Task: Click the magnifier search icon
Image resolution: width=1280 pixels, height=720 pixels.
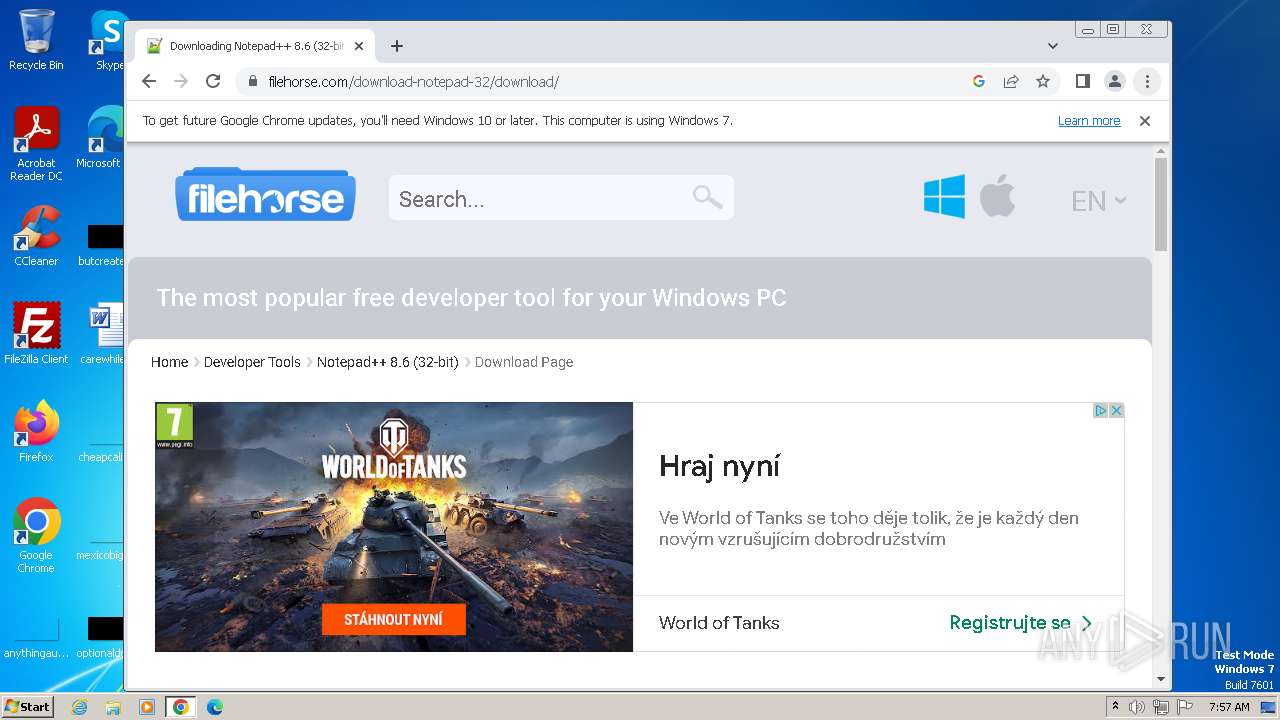Action: [707, 197]
